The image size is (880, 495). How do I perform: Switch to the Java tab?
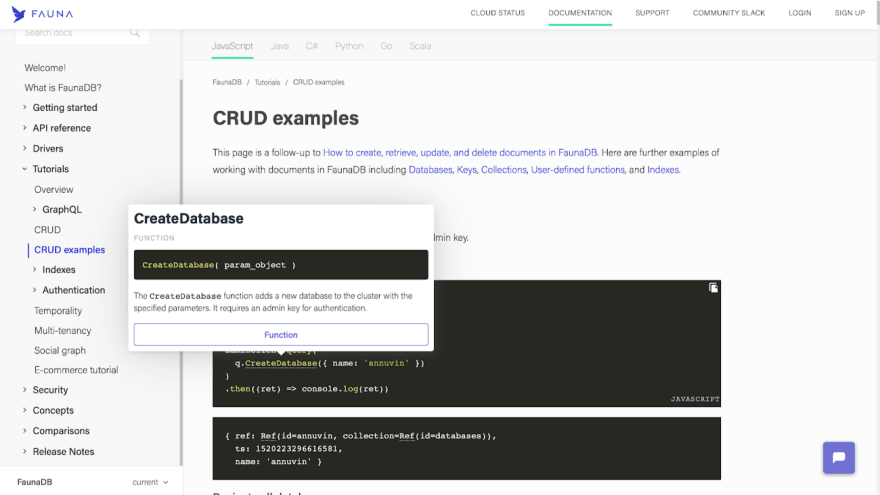pyautogui.click(x=279, y=46)
